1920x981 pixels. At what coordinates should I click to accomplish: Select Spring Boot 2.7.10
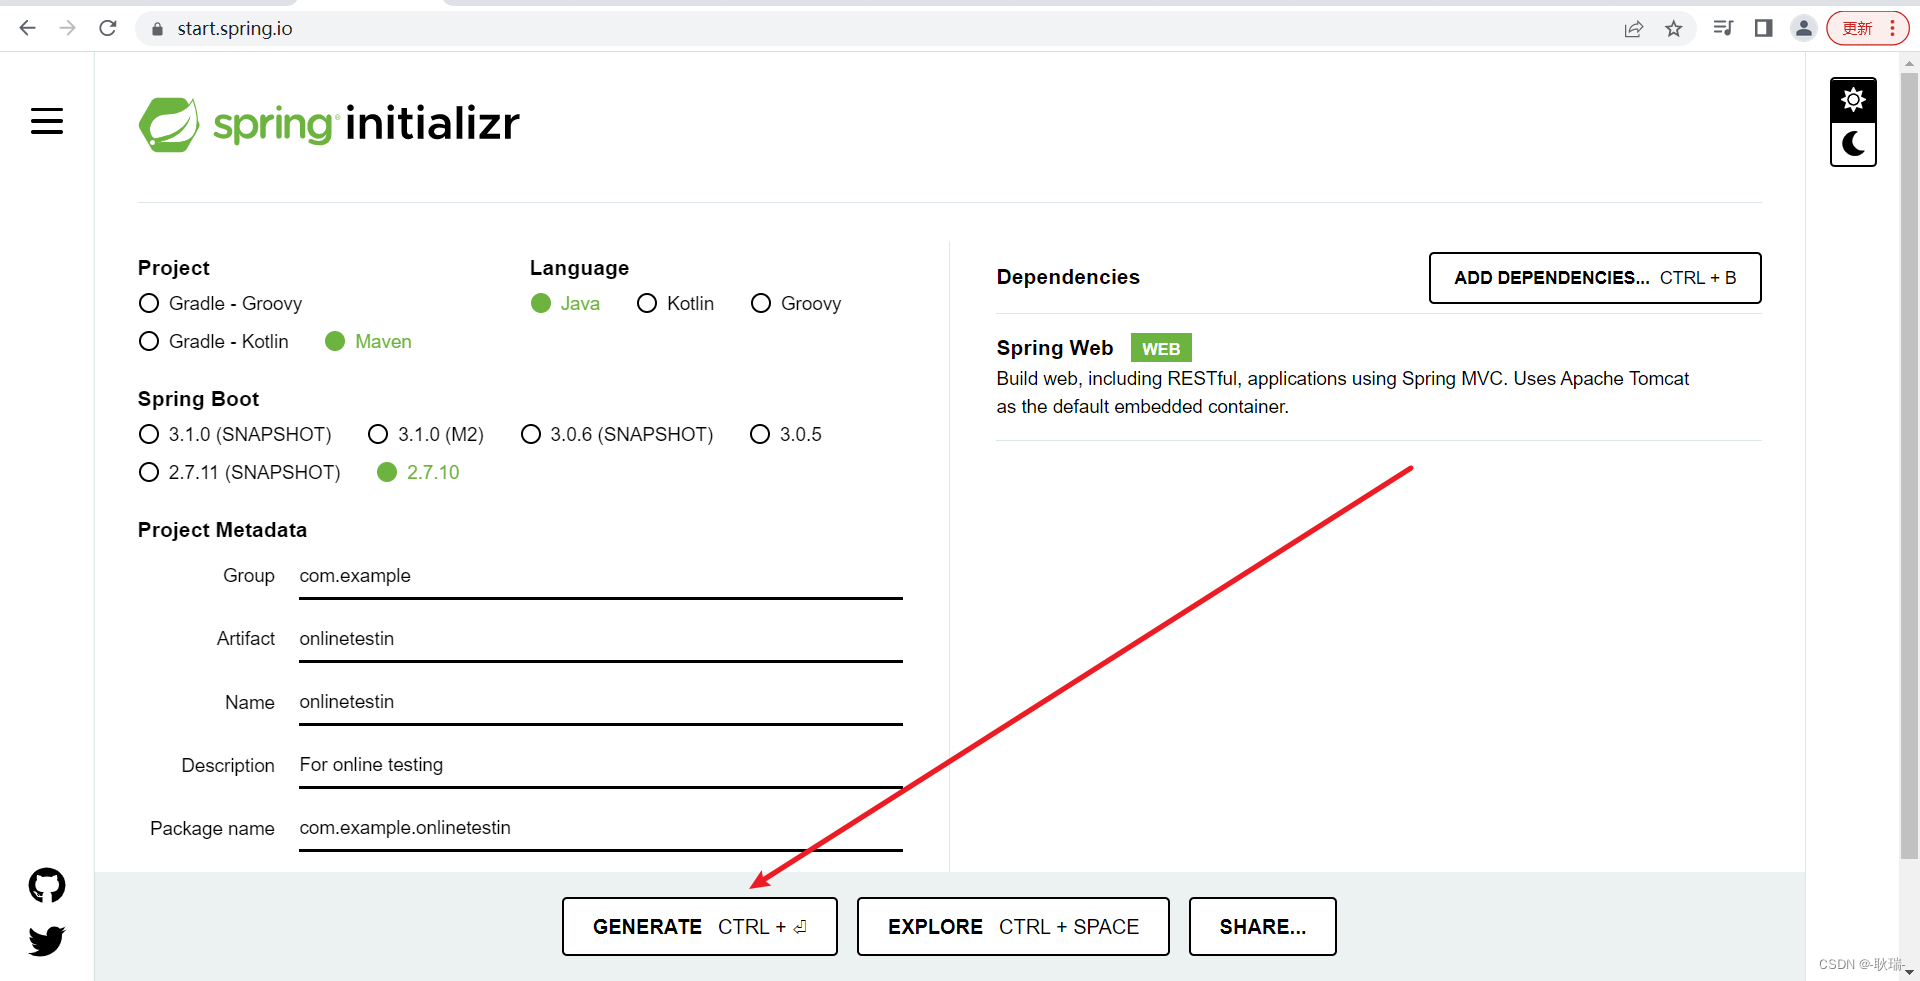pos(418,472)
